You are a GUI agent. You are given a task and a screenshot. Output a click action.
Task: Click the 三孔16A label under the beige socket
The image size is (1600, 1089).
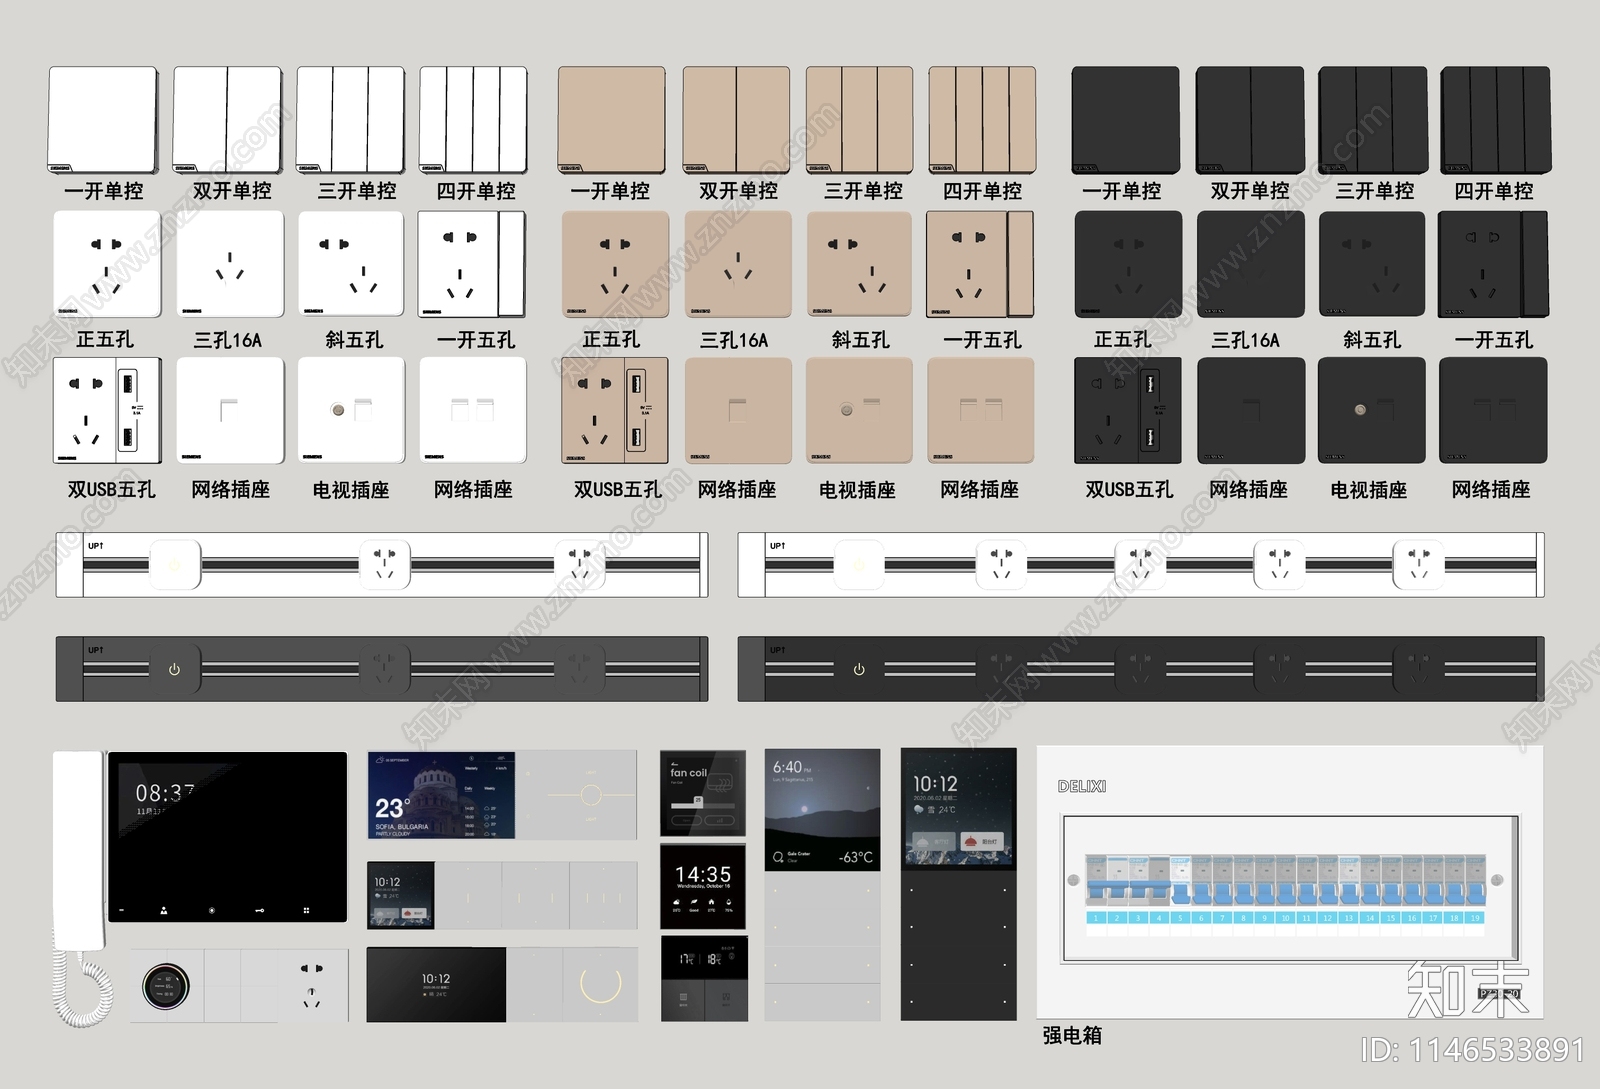734,340
